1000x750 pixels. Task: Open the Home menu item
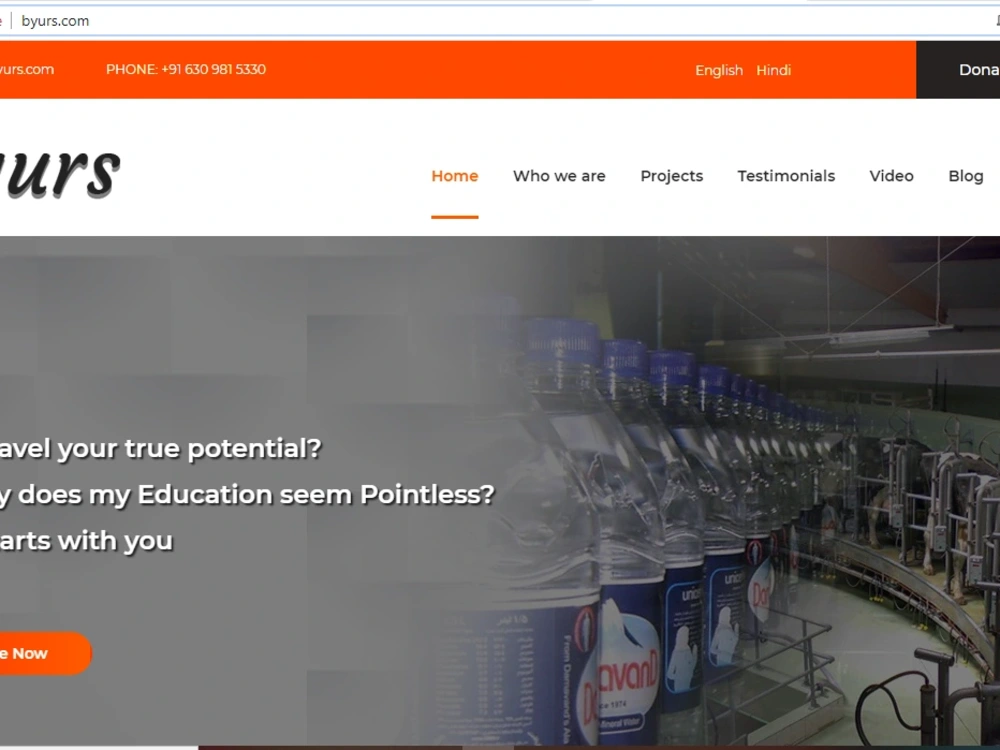(455, 176)
